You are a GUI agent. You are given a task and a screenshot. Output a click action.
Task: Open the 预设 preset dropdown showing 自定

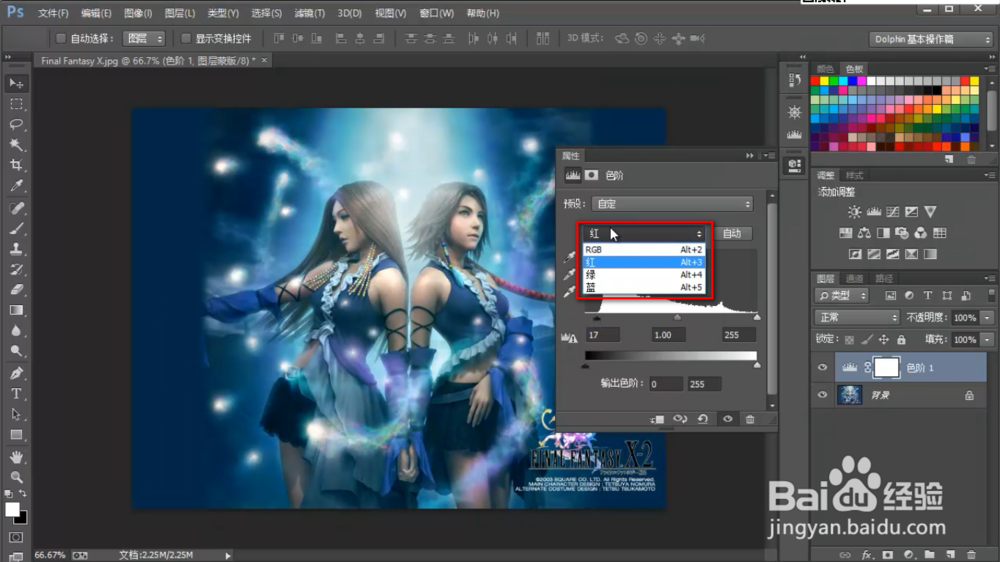coord(672,204)
